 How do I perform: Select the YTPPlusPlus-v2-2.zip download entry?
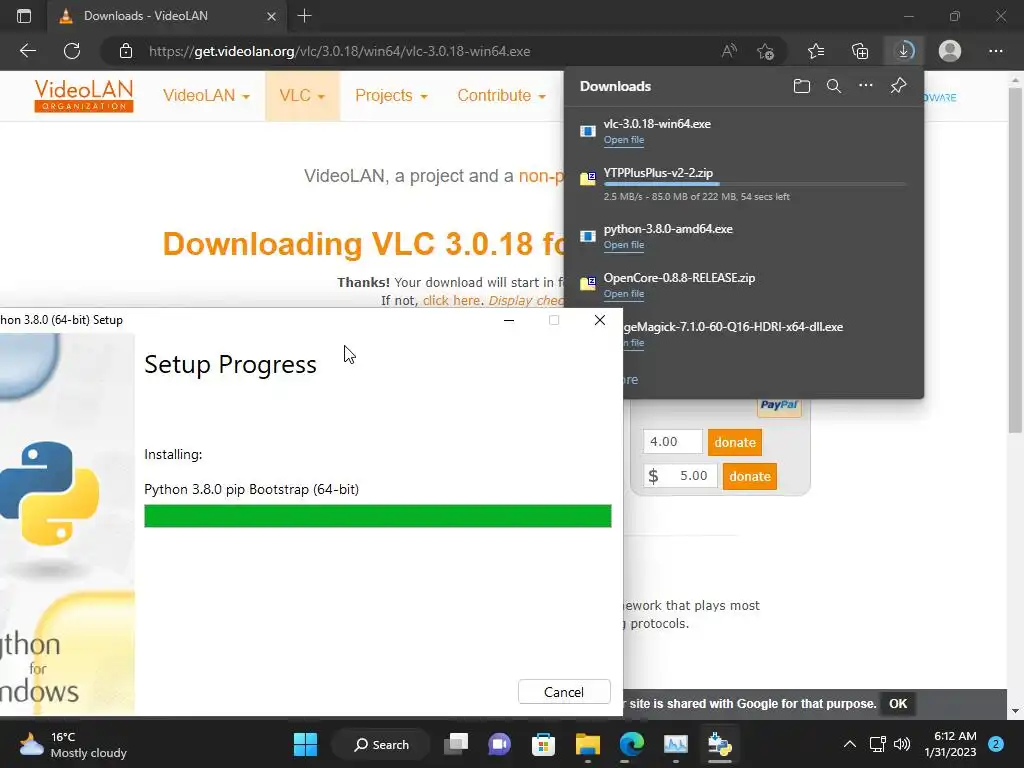tap(743, 184)
